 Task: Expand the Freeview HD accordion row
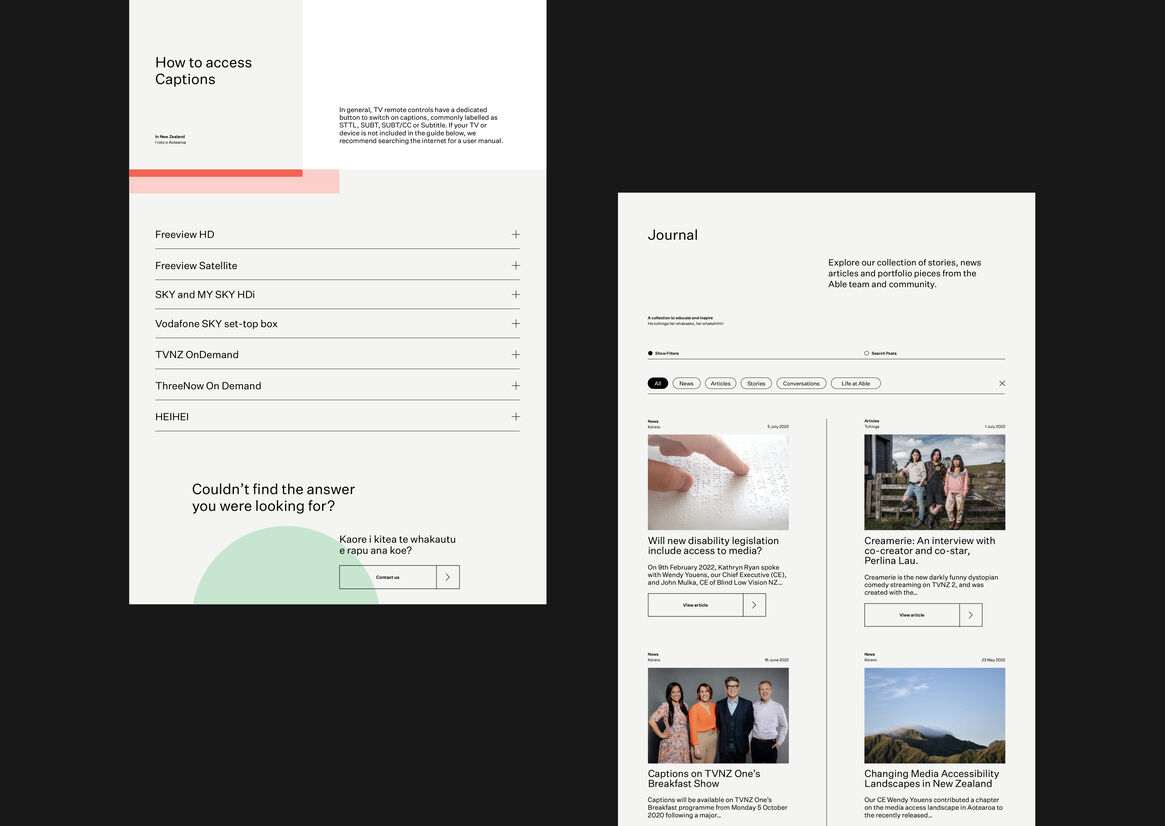click(x=337, y=235)
